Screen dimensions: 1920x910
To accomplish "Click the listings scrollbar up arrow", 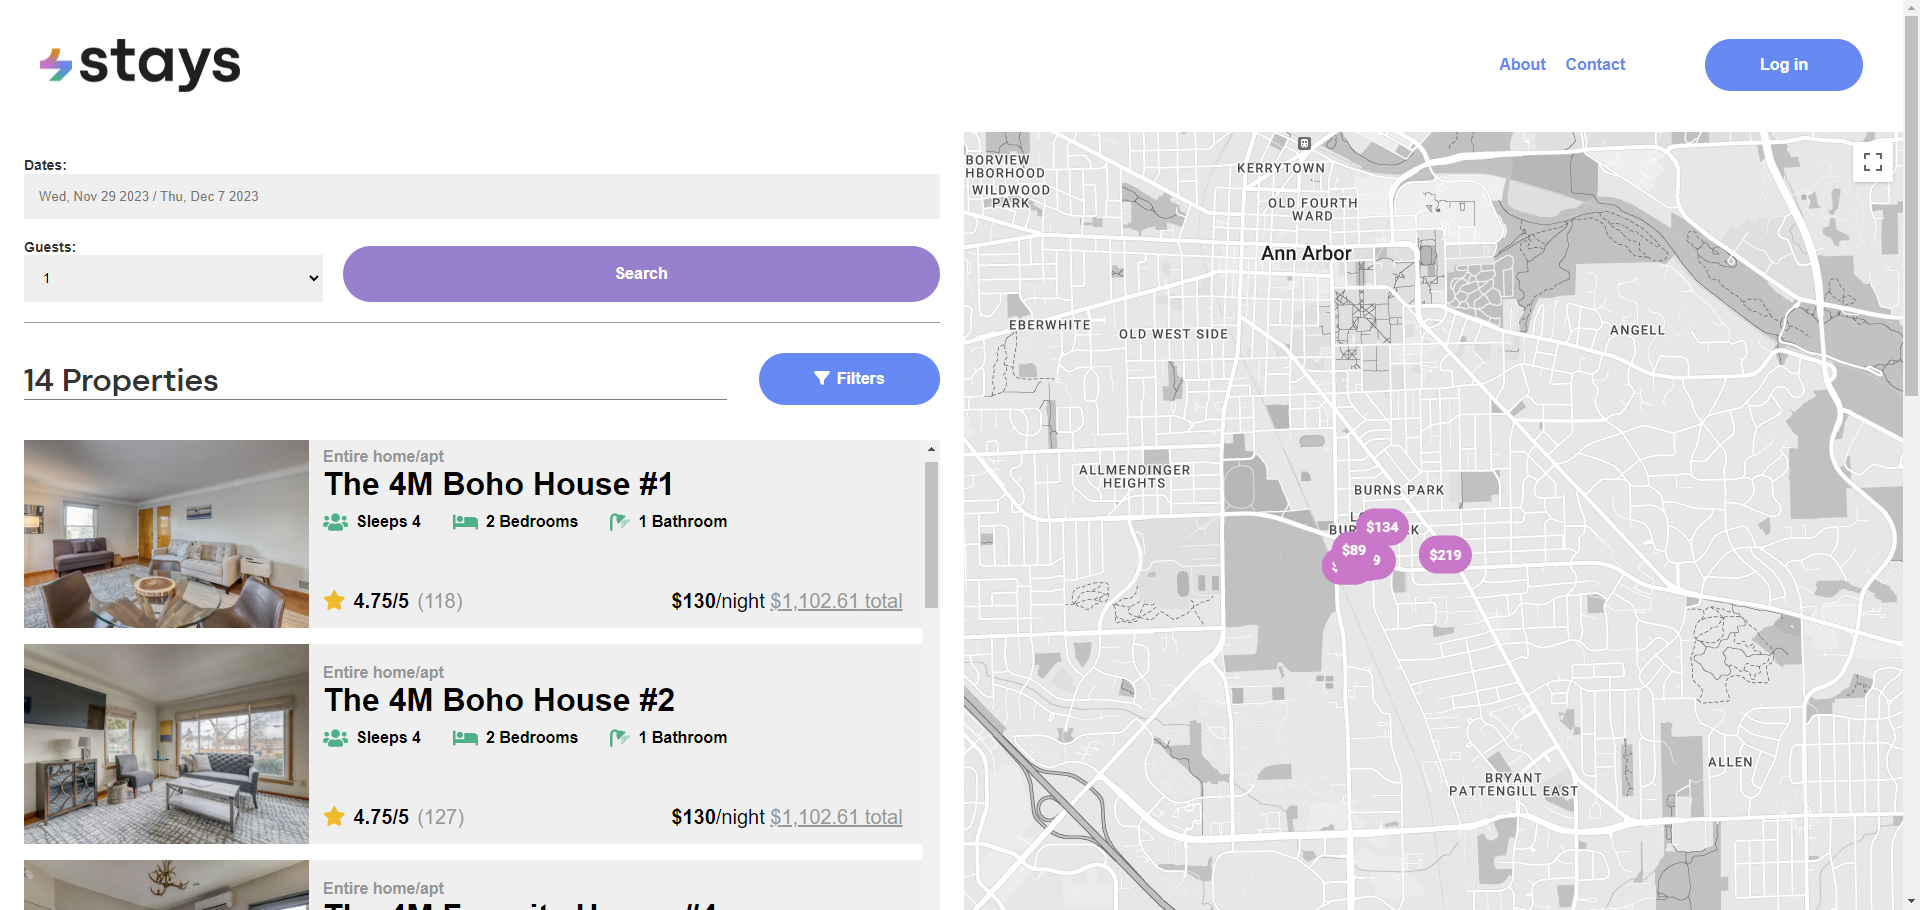I will [x=931, y=450].
